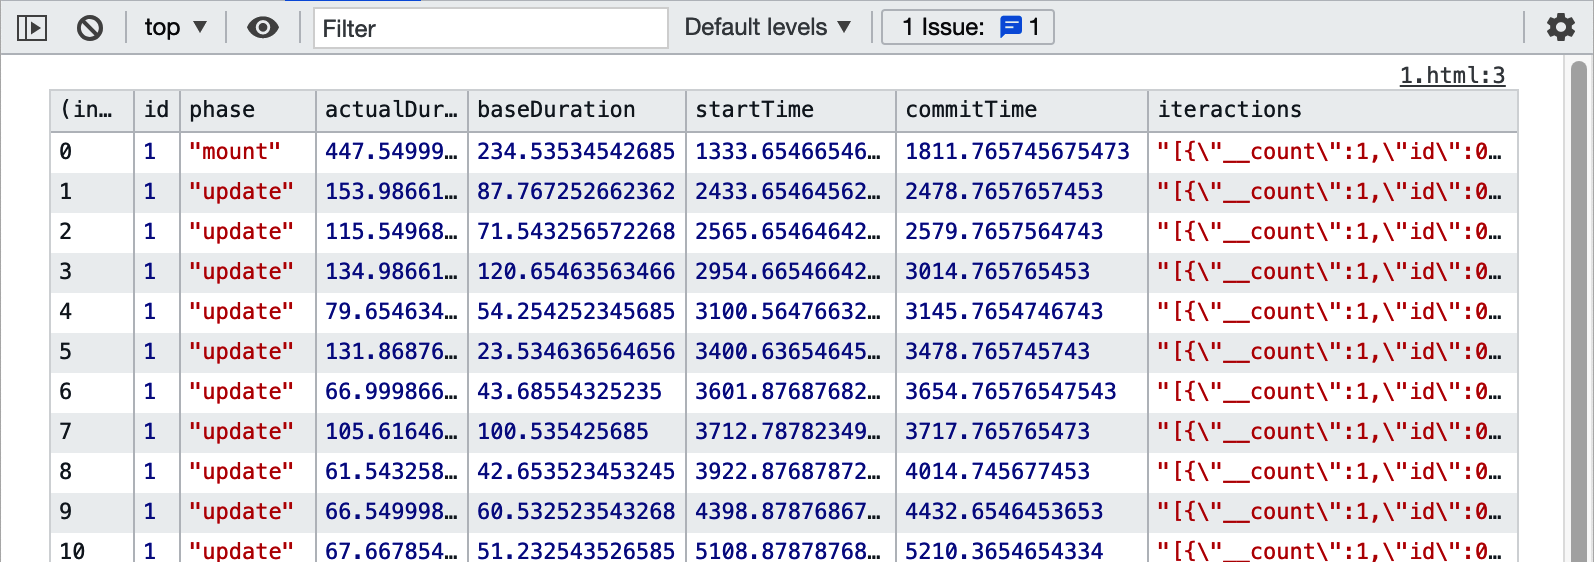Click the 1 Issue button

[967, 27]
